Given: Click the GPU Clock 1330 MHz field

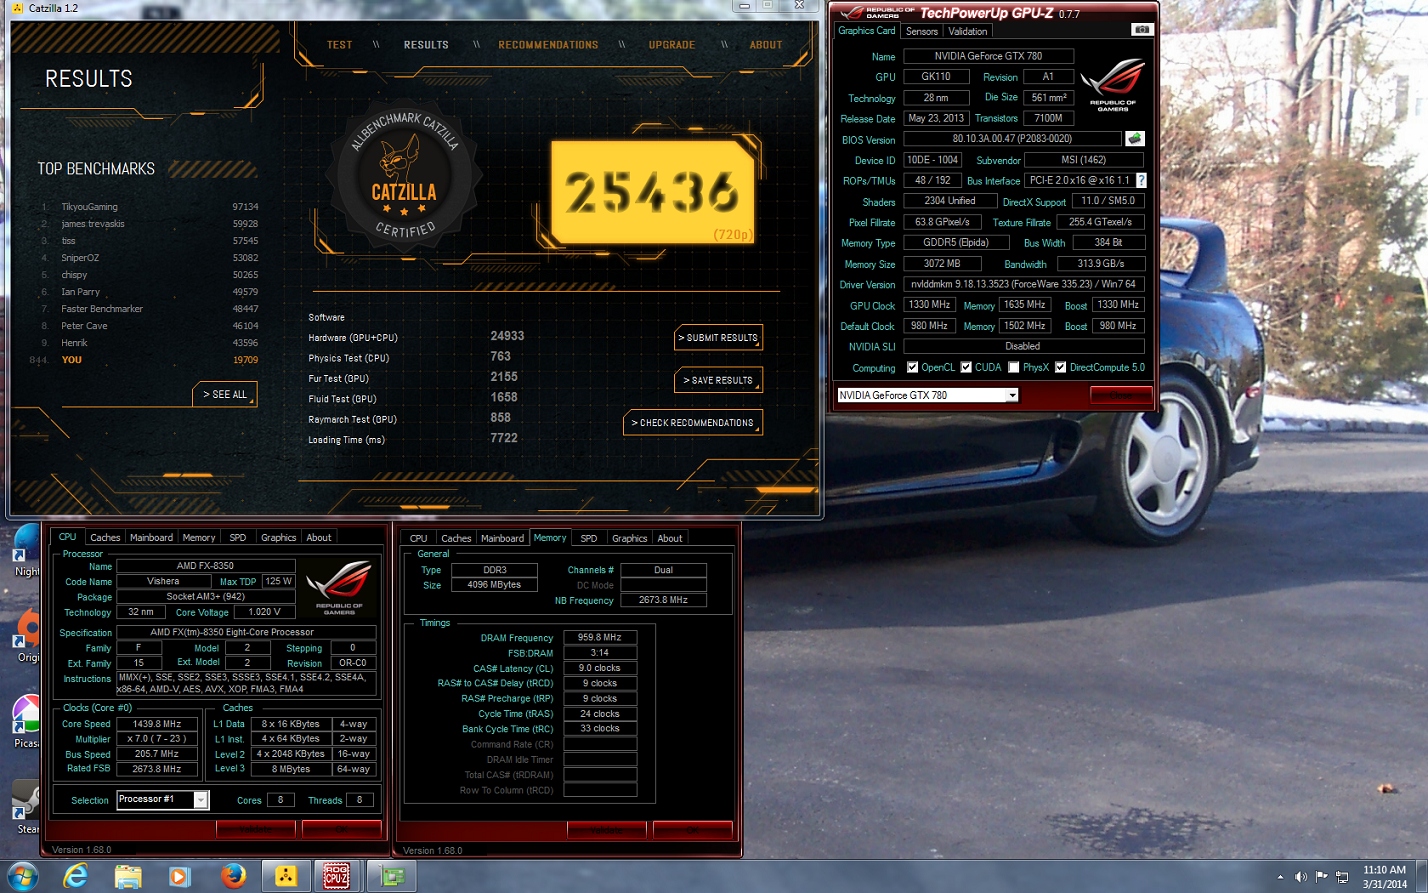Looking at the screenshot, I should point(929,305).
